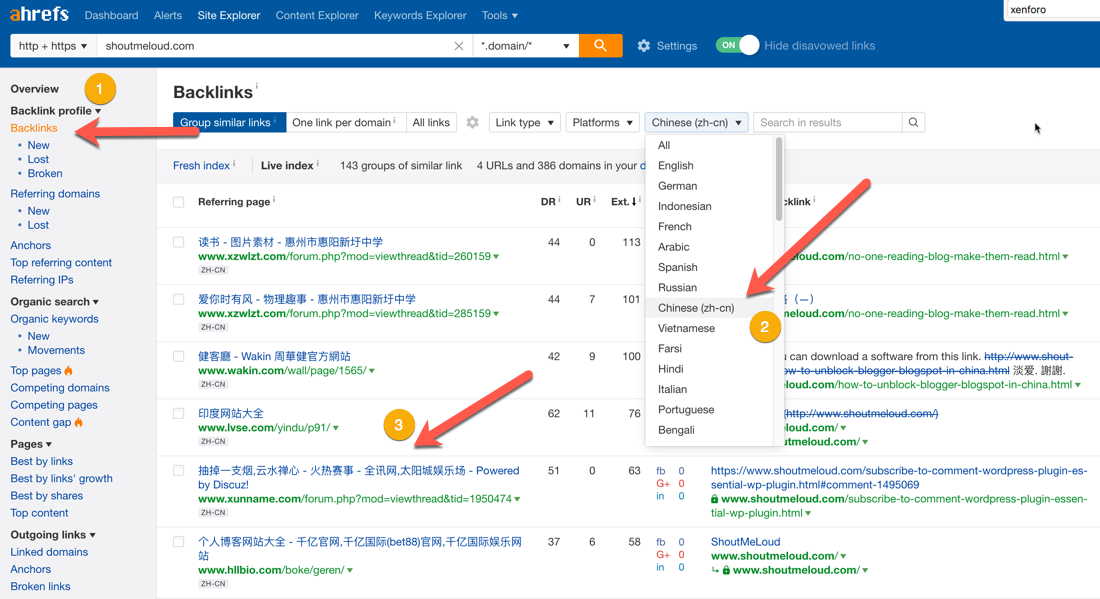
Task: Collapse the Pages sidebar section
Action: pyautogui.click(x=31, y=444)
